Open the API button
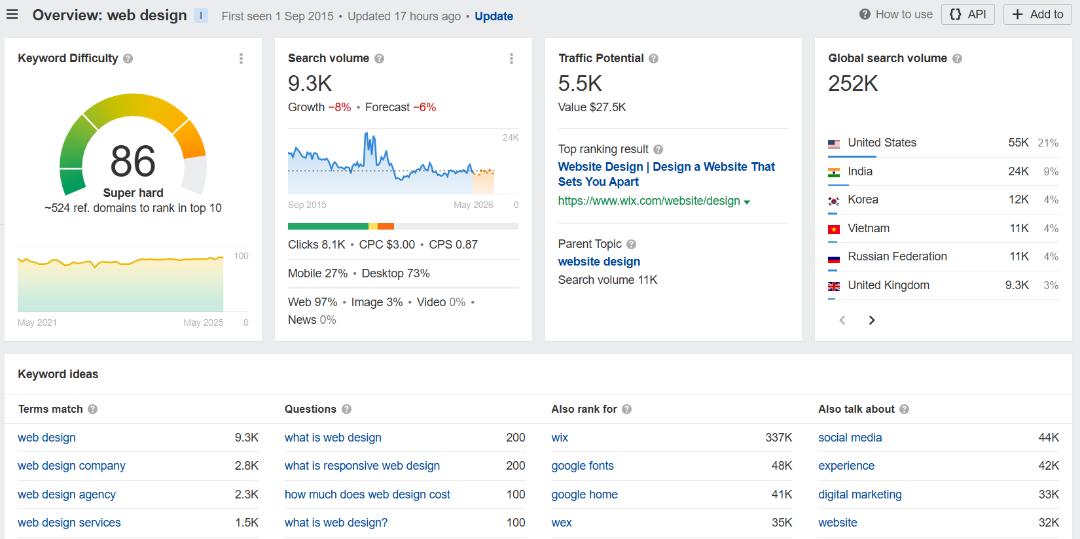Screen dimensions: 1080x539 967,14
